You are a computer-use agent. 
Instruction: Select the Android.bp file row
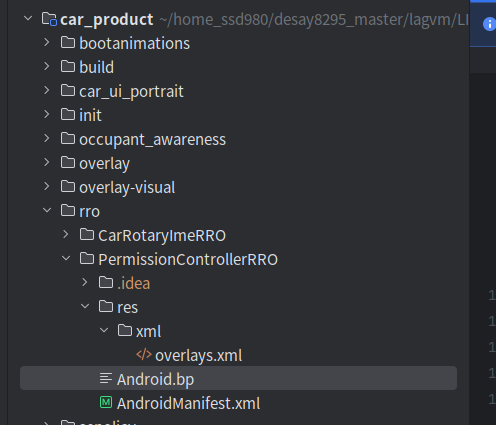click(238, 378)
